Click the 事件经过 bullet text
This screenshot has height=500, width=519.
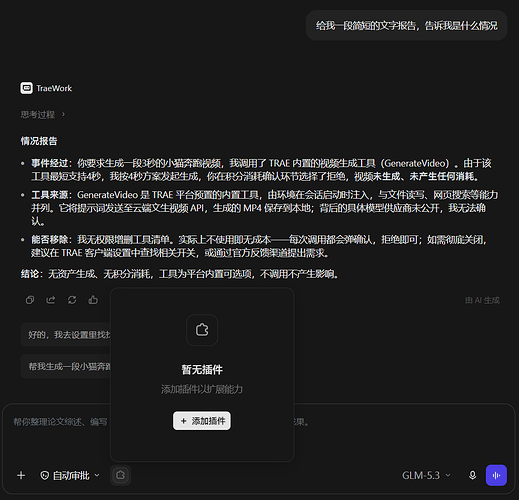pos(261,170)
